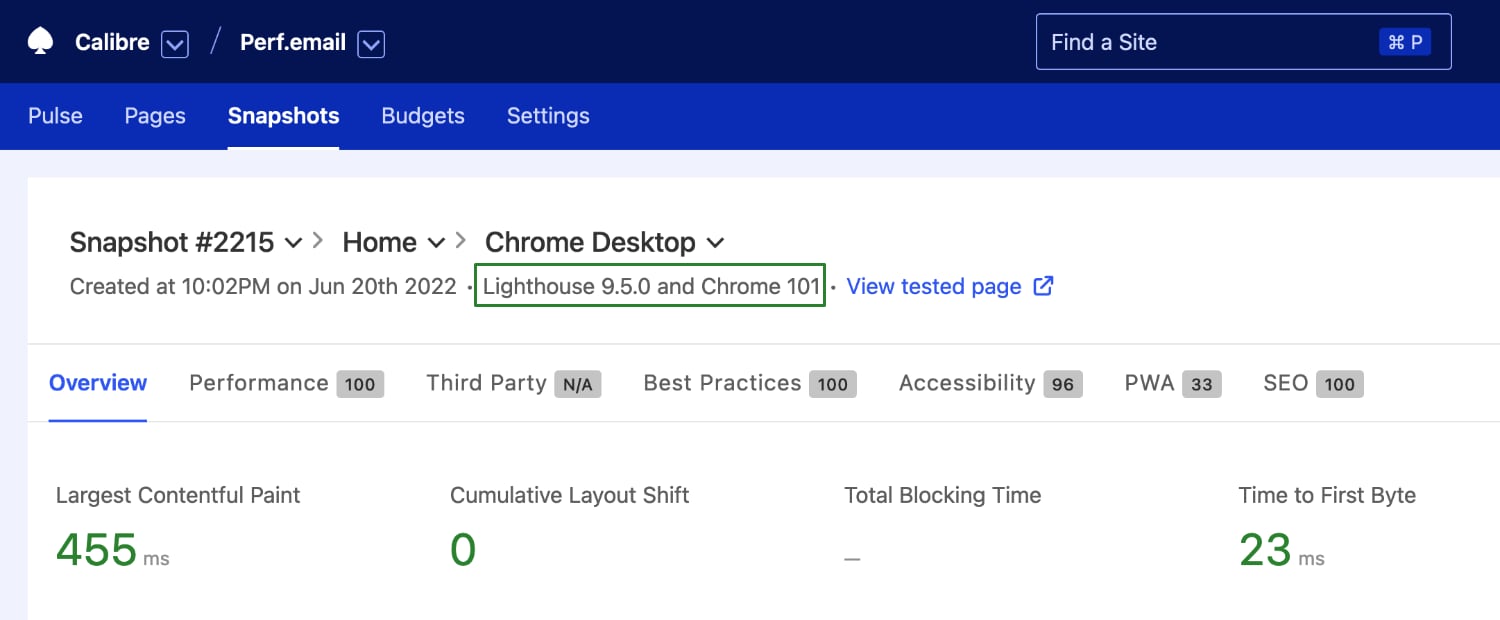
Task: Click the View tested page link
Action: [x=932, y=286]
